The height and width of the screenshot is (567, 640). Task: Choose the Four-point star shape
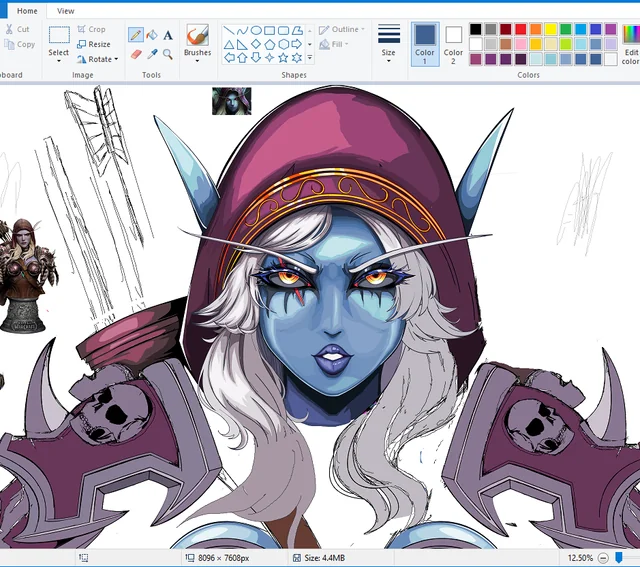coord(269,58)
